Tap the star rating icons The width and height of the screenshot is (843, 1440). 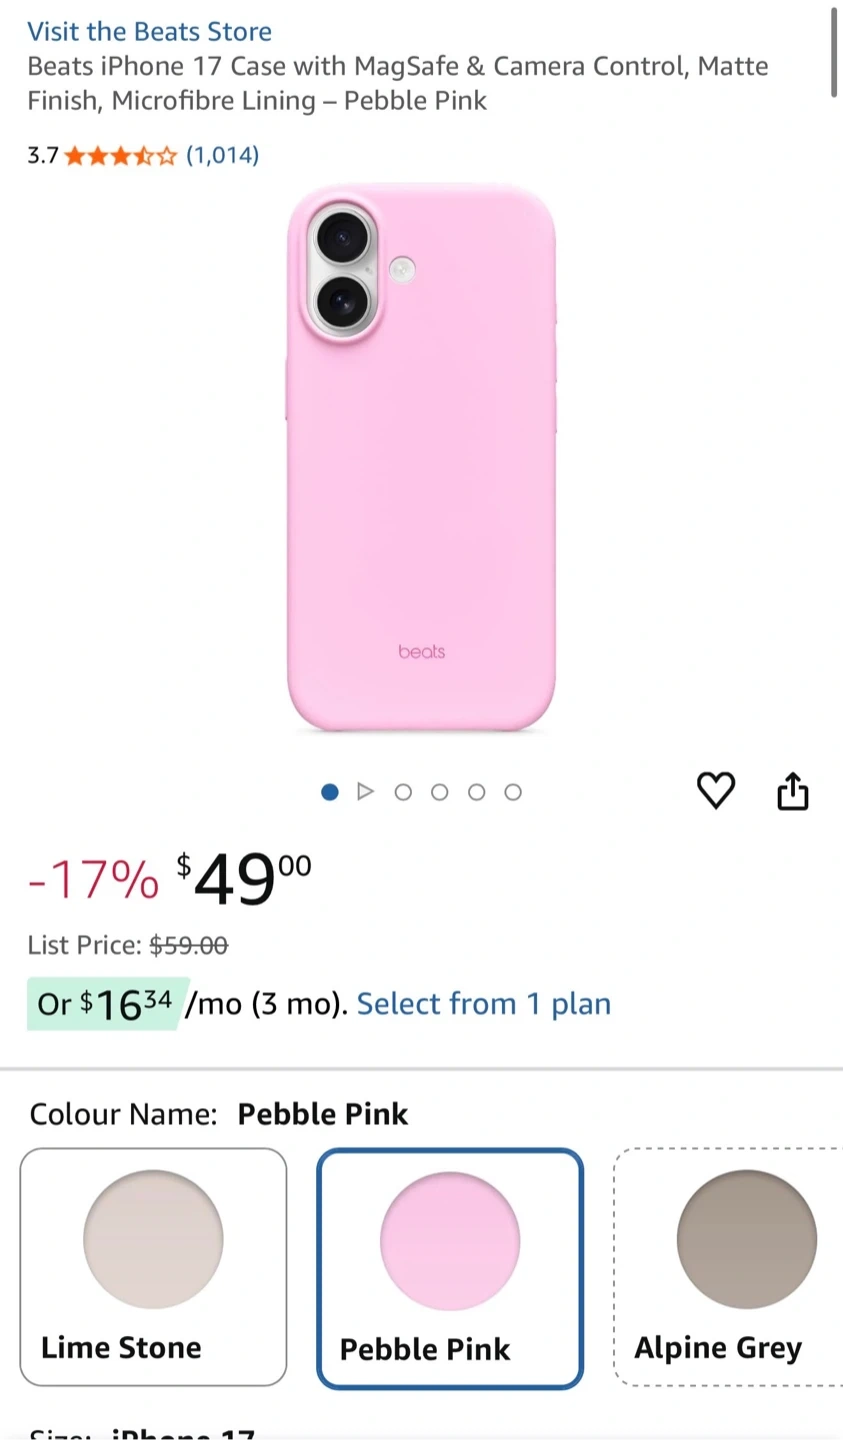(x=120, y=155)
